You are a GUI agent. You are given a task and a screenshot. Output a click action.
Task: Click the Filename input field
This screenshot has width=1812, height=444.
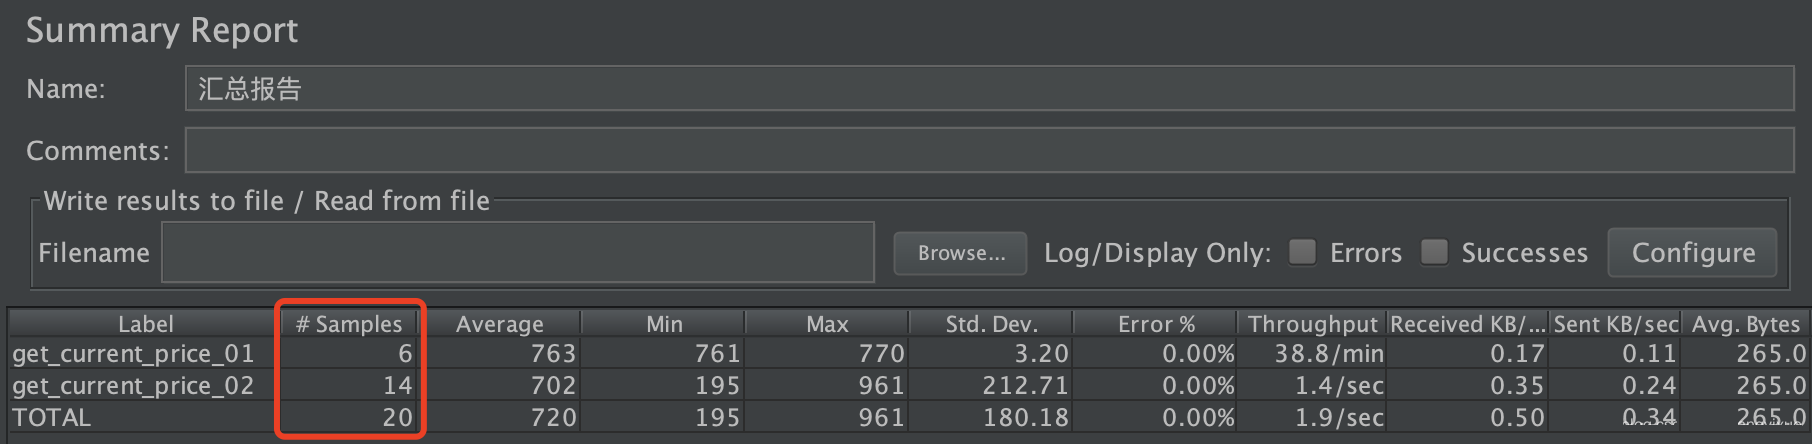[x=518, y=253]
